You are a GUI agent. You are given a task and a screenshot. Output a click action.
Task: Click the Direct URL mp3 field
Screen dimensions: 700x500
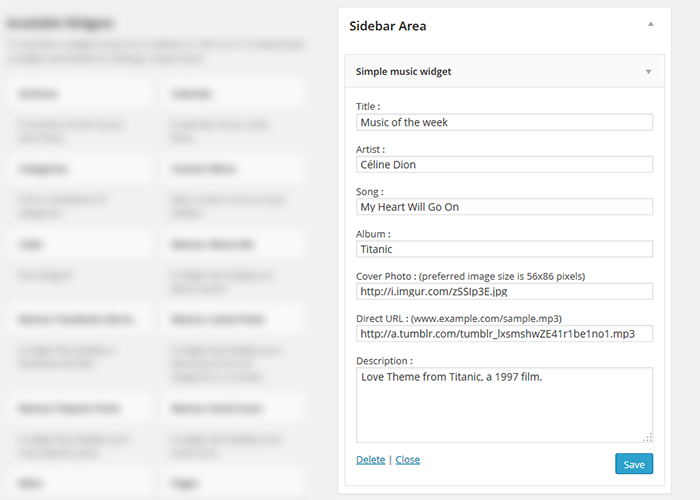504,333
